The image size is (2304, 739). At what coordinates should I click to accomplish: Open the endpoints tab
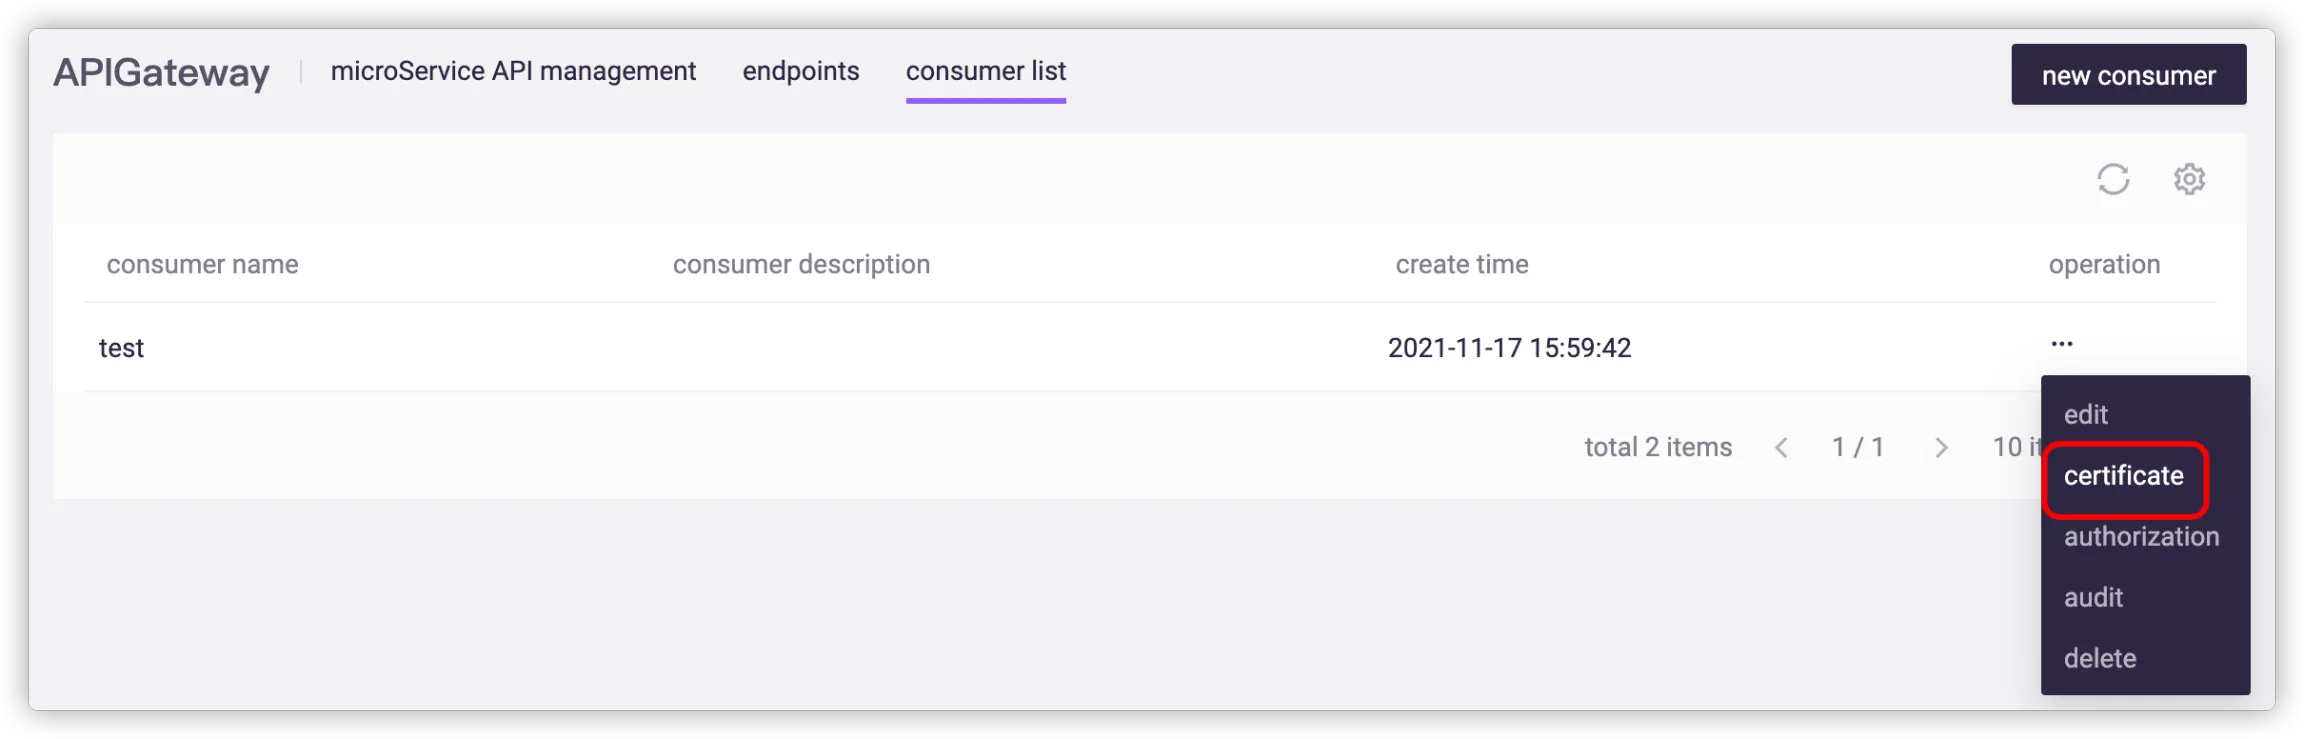pyautogui.click(x=800, y=71)
